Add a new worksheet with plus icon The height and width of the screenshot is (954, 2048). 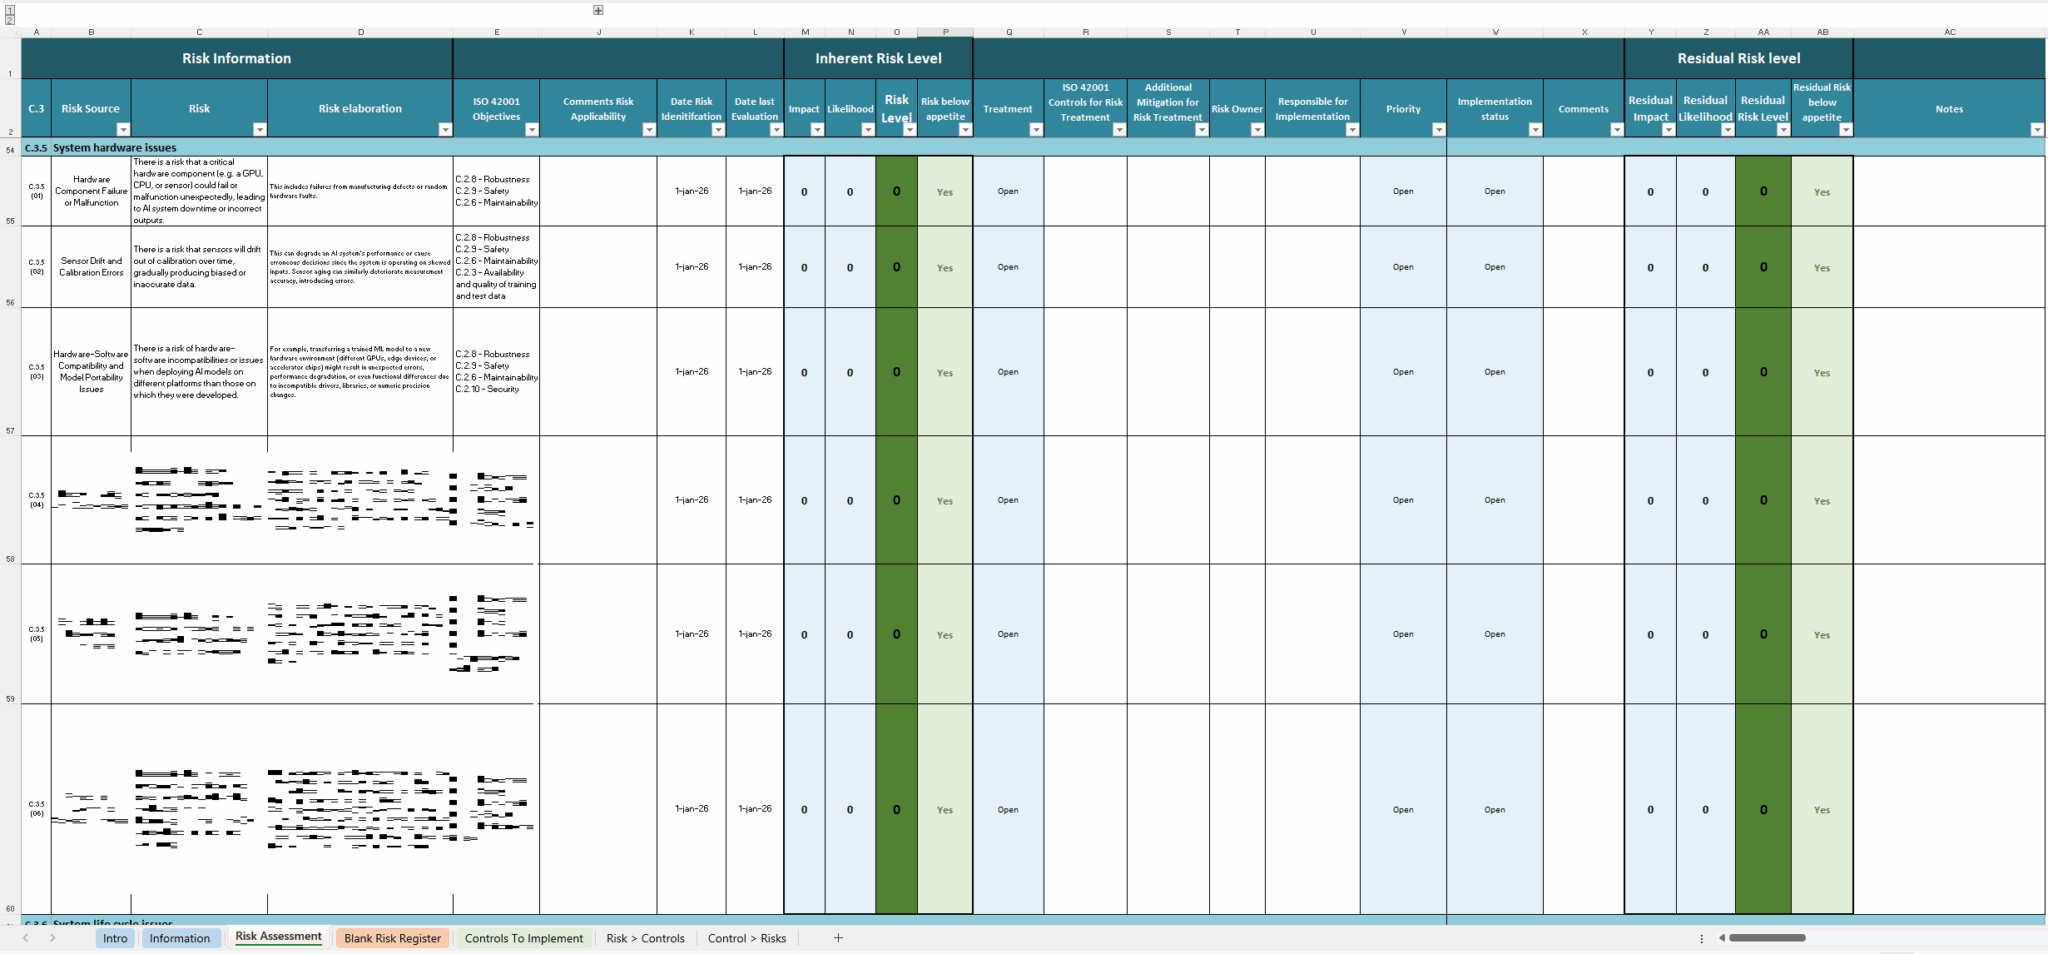pyautogui.click(x=838, y=938)
